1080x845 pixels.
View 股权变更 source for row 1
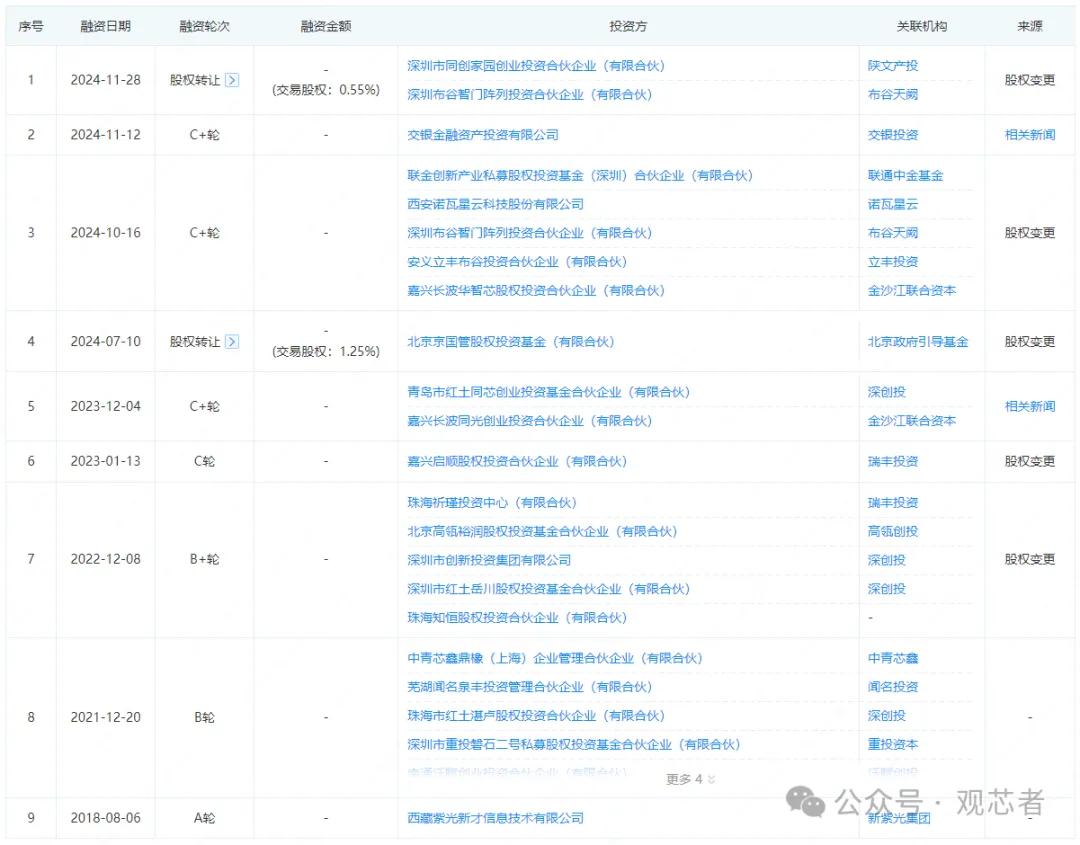tap(1030, 80)
